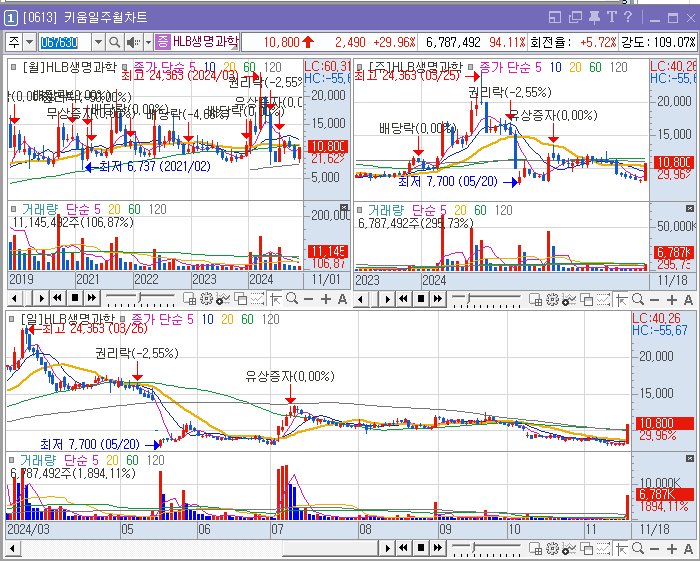The image size is (700, 561).
Task: Zoom in weekly chart with plus
Action: tap(672, 300)
